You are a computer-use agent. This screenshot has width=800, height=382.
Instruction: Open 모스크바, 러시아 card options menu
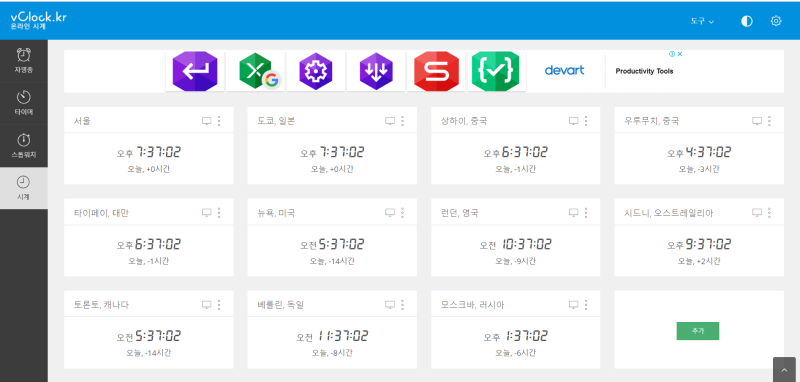click(x=586, y=304)
